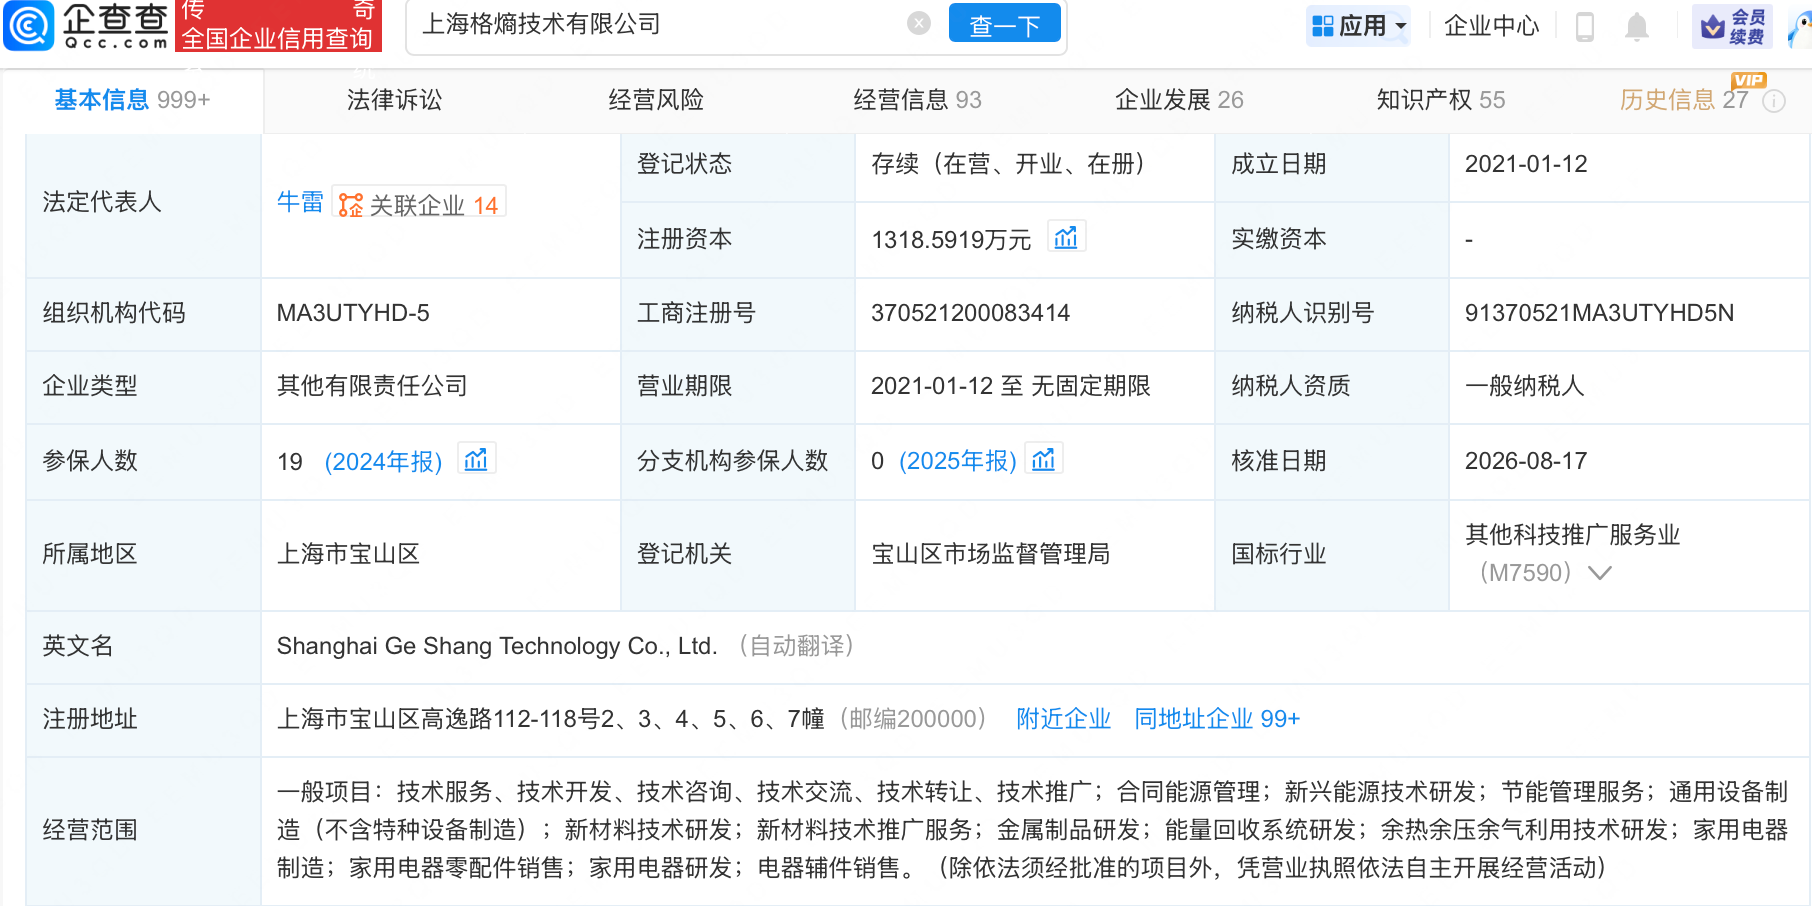Click the mobile phone icon in header

(x=1585, y=26)
